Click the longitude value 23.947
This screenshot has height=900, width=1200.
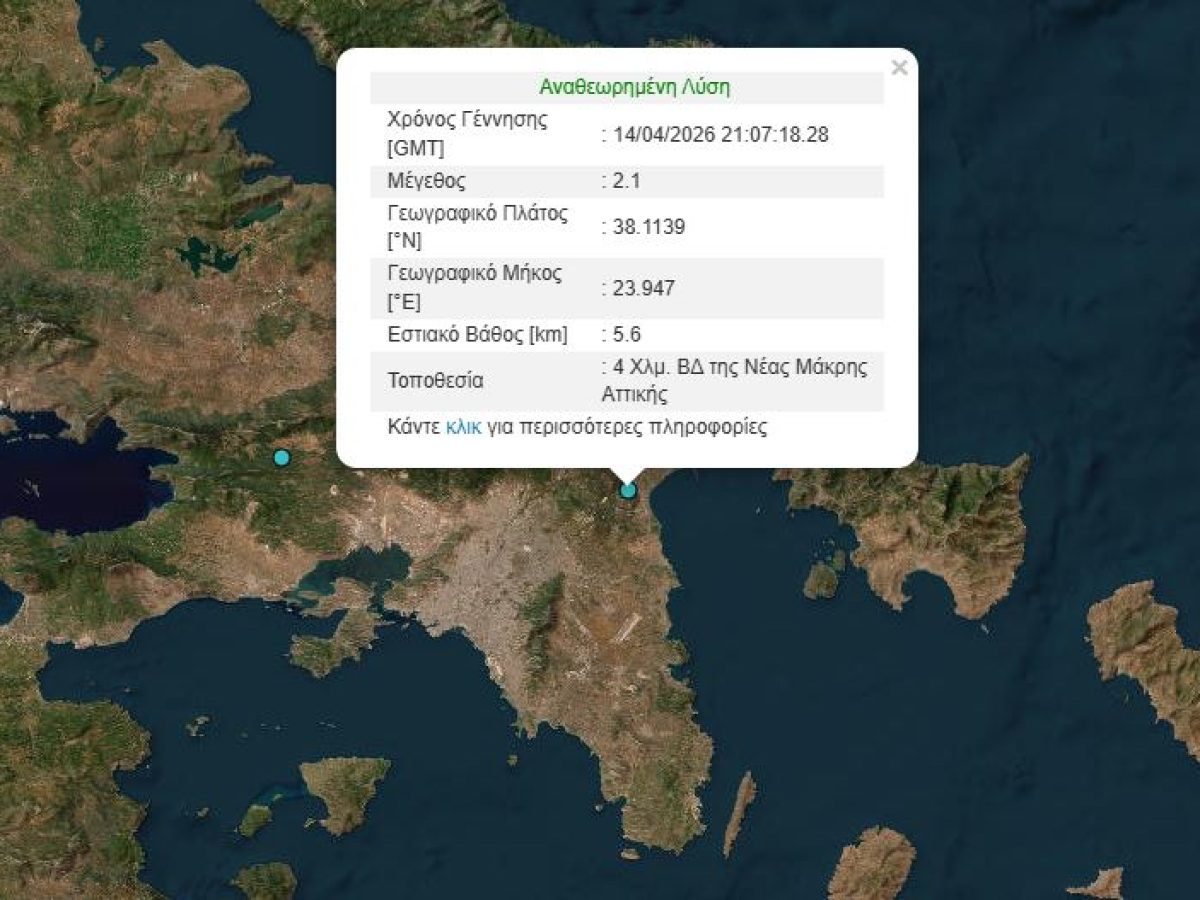pyautogui.click(x=640, y=288)
